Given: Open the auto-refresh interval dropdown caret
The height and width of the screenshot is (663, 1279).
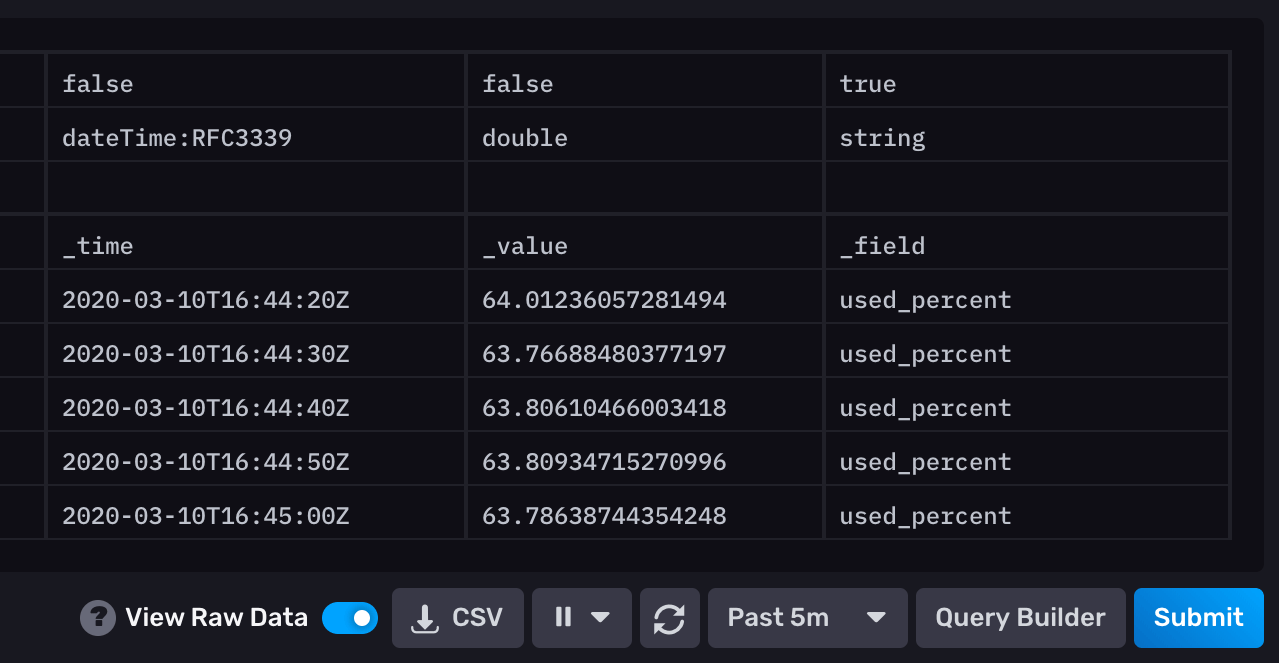Looking at the screenshot, I should 600,618.
